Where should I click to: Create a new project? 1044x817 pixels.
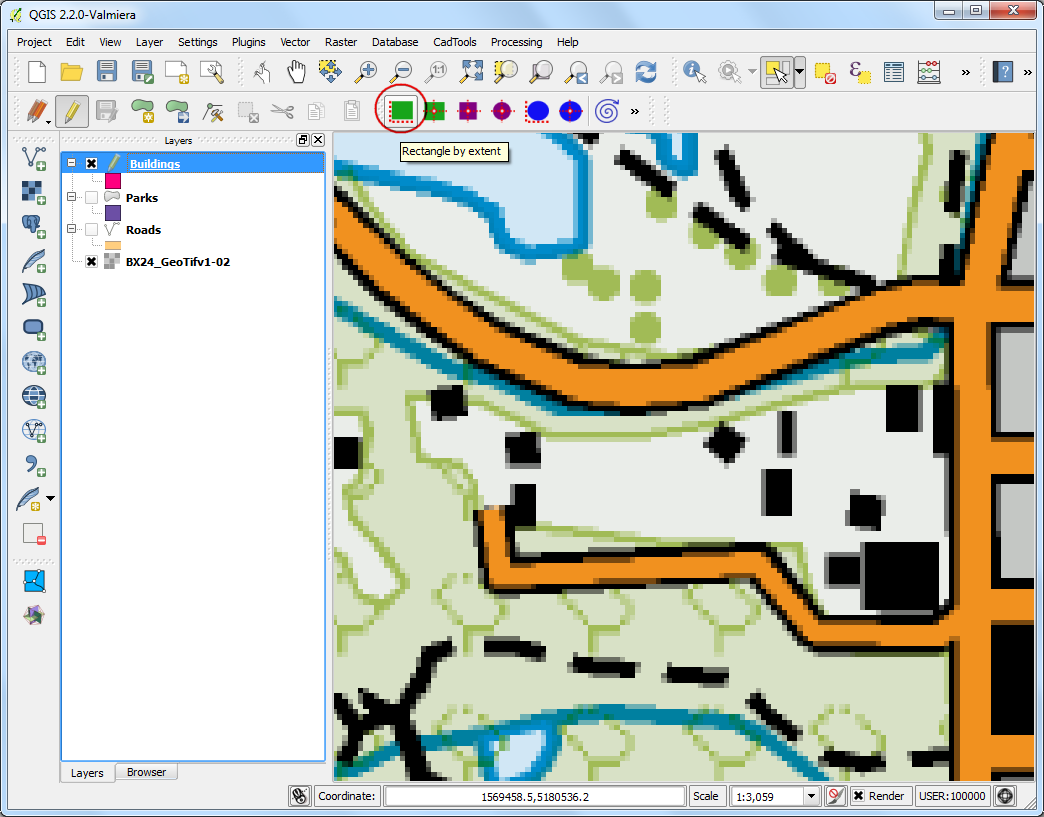pyautogui.click(x=37, y=71)
